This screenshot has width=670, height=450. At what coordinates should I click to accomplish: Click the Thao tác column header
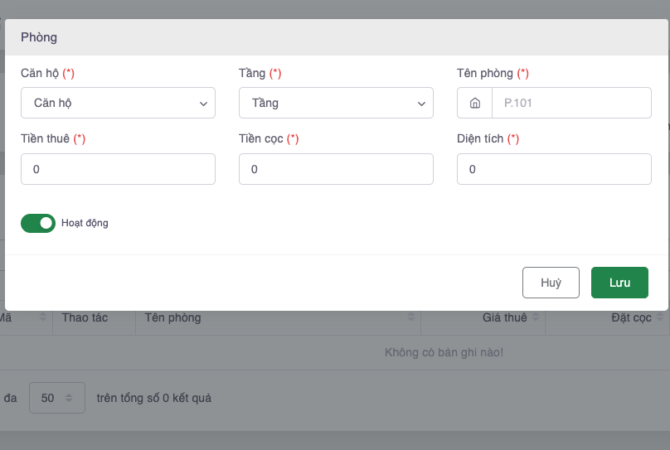click(85, 318)
